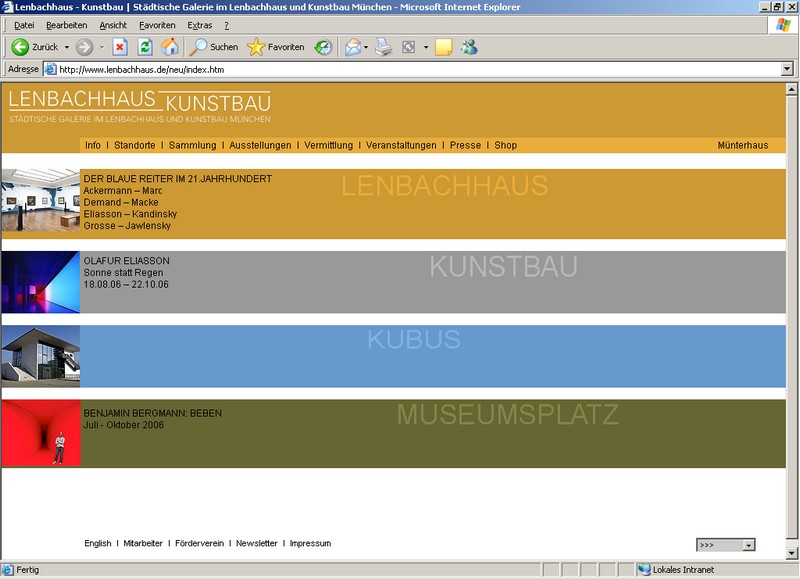The width and height of the screenshot is (800, 580).
Task: Expand the mail icon dropdown arrow
Action: click(x=366, y=47)
